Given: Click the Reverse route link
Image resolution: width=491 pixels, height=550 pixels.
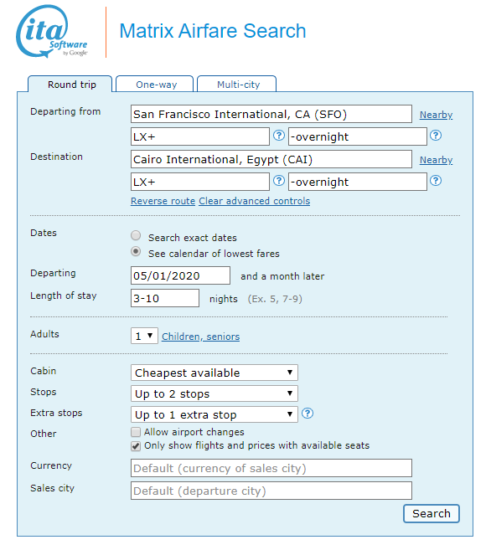Looking at the screenshot, I should click(x=163, y=201).
